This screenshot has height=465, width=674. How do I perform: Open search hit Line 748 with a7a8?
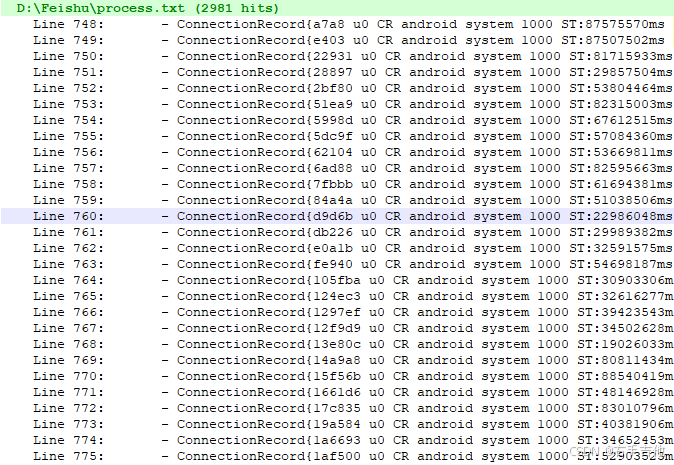[x=337, y=24]
